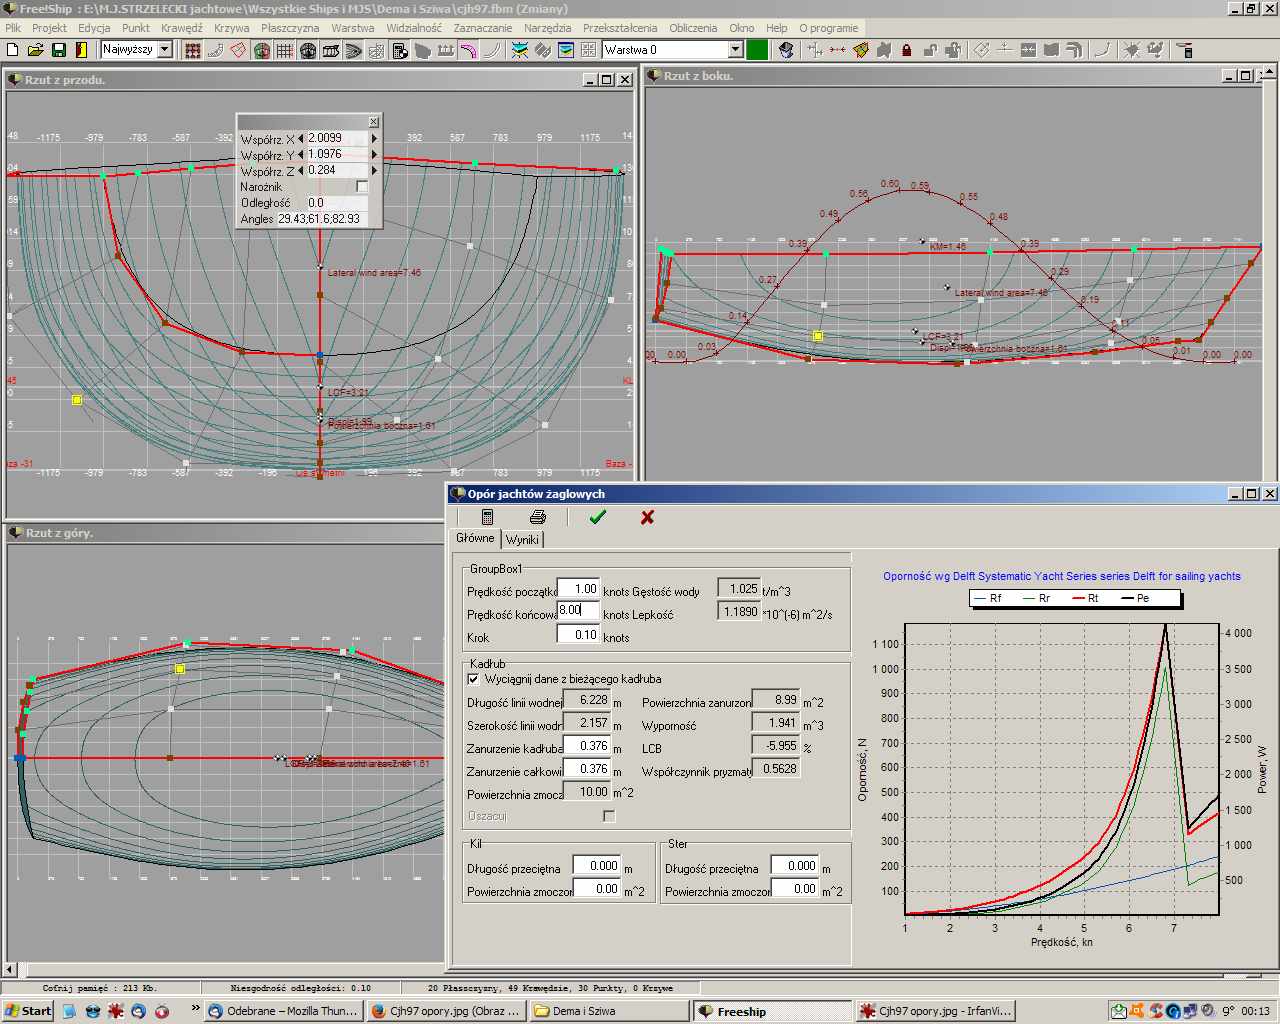Click the open file folder icon
1280x1024 pixels.
[x=36, y=50]
